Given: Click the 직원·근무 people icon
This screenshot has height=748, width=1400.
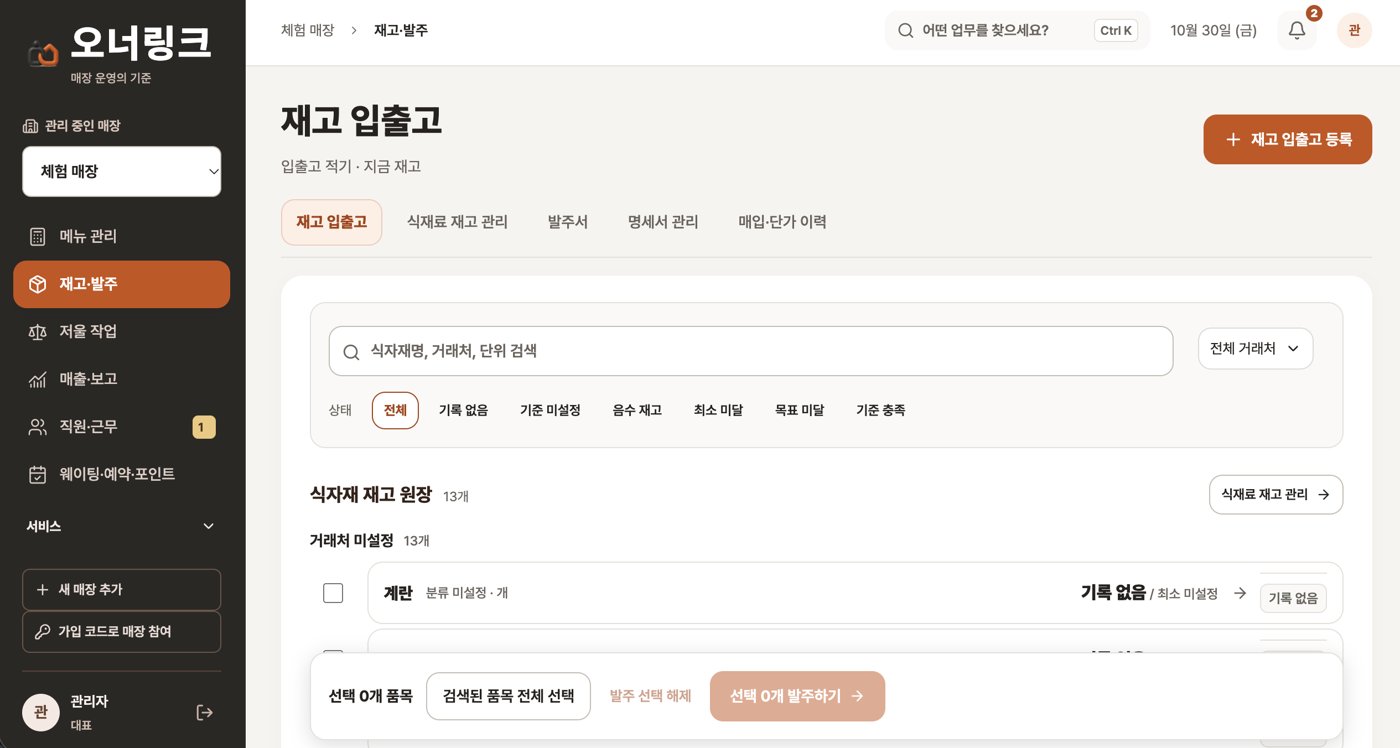Looking at the screenshot, I should [38, 427].
